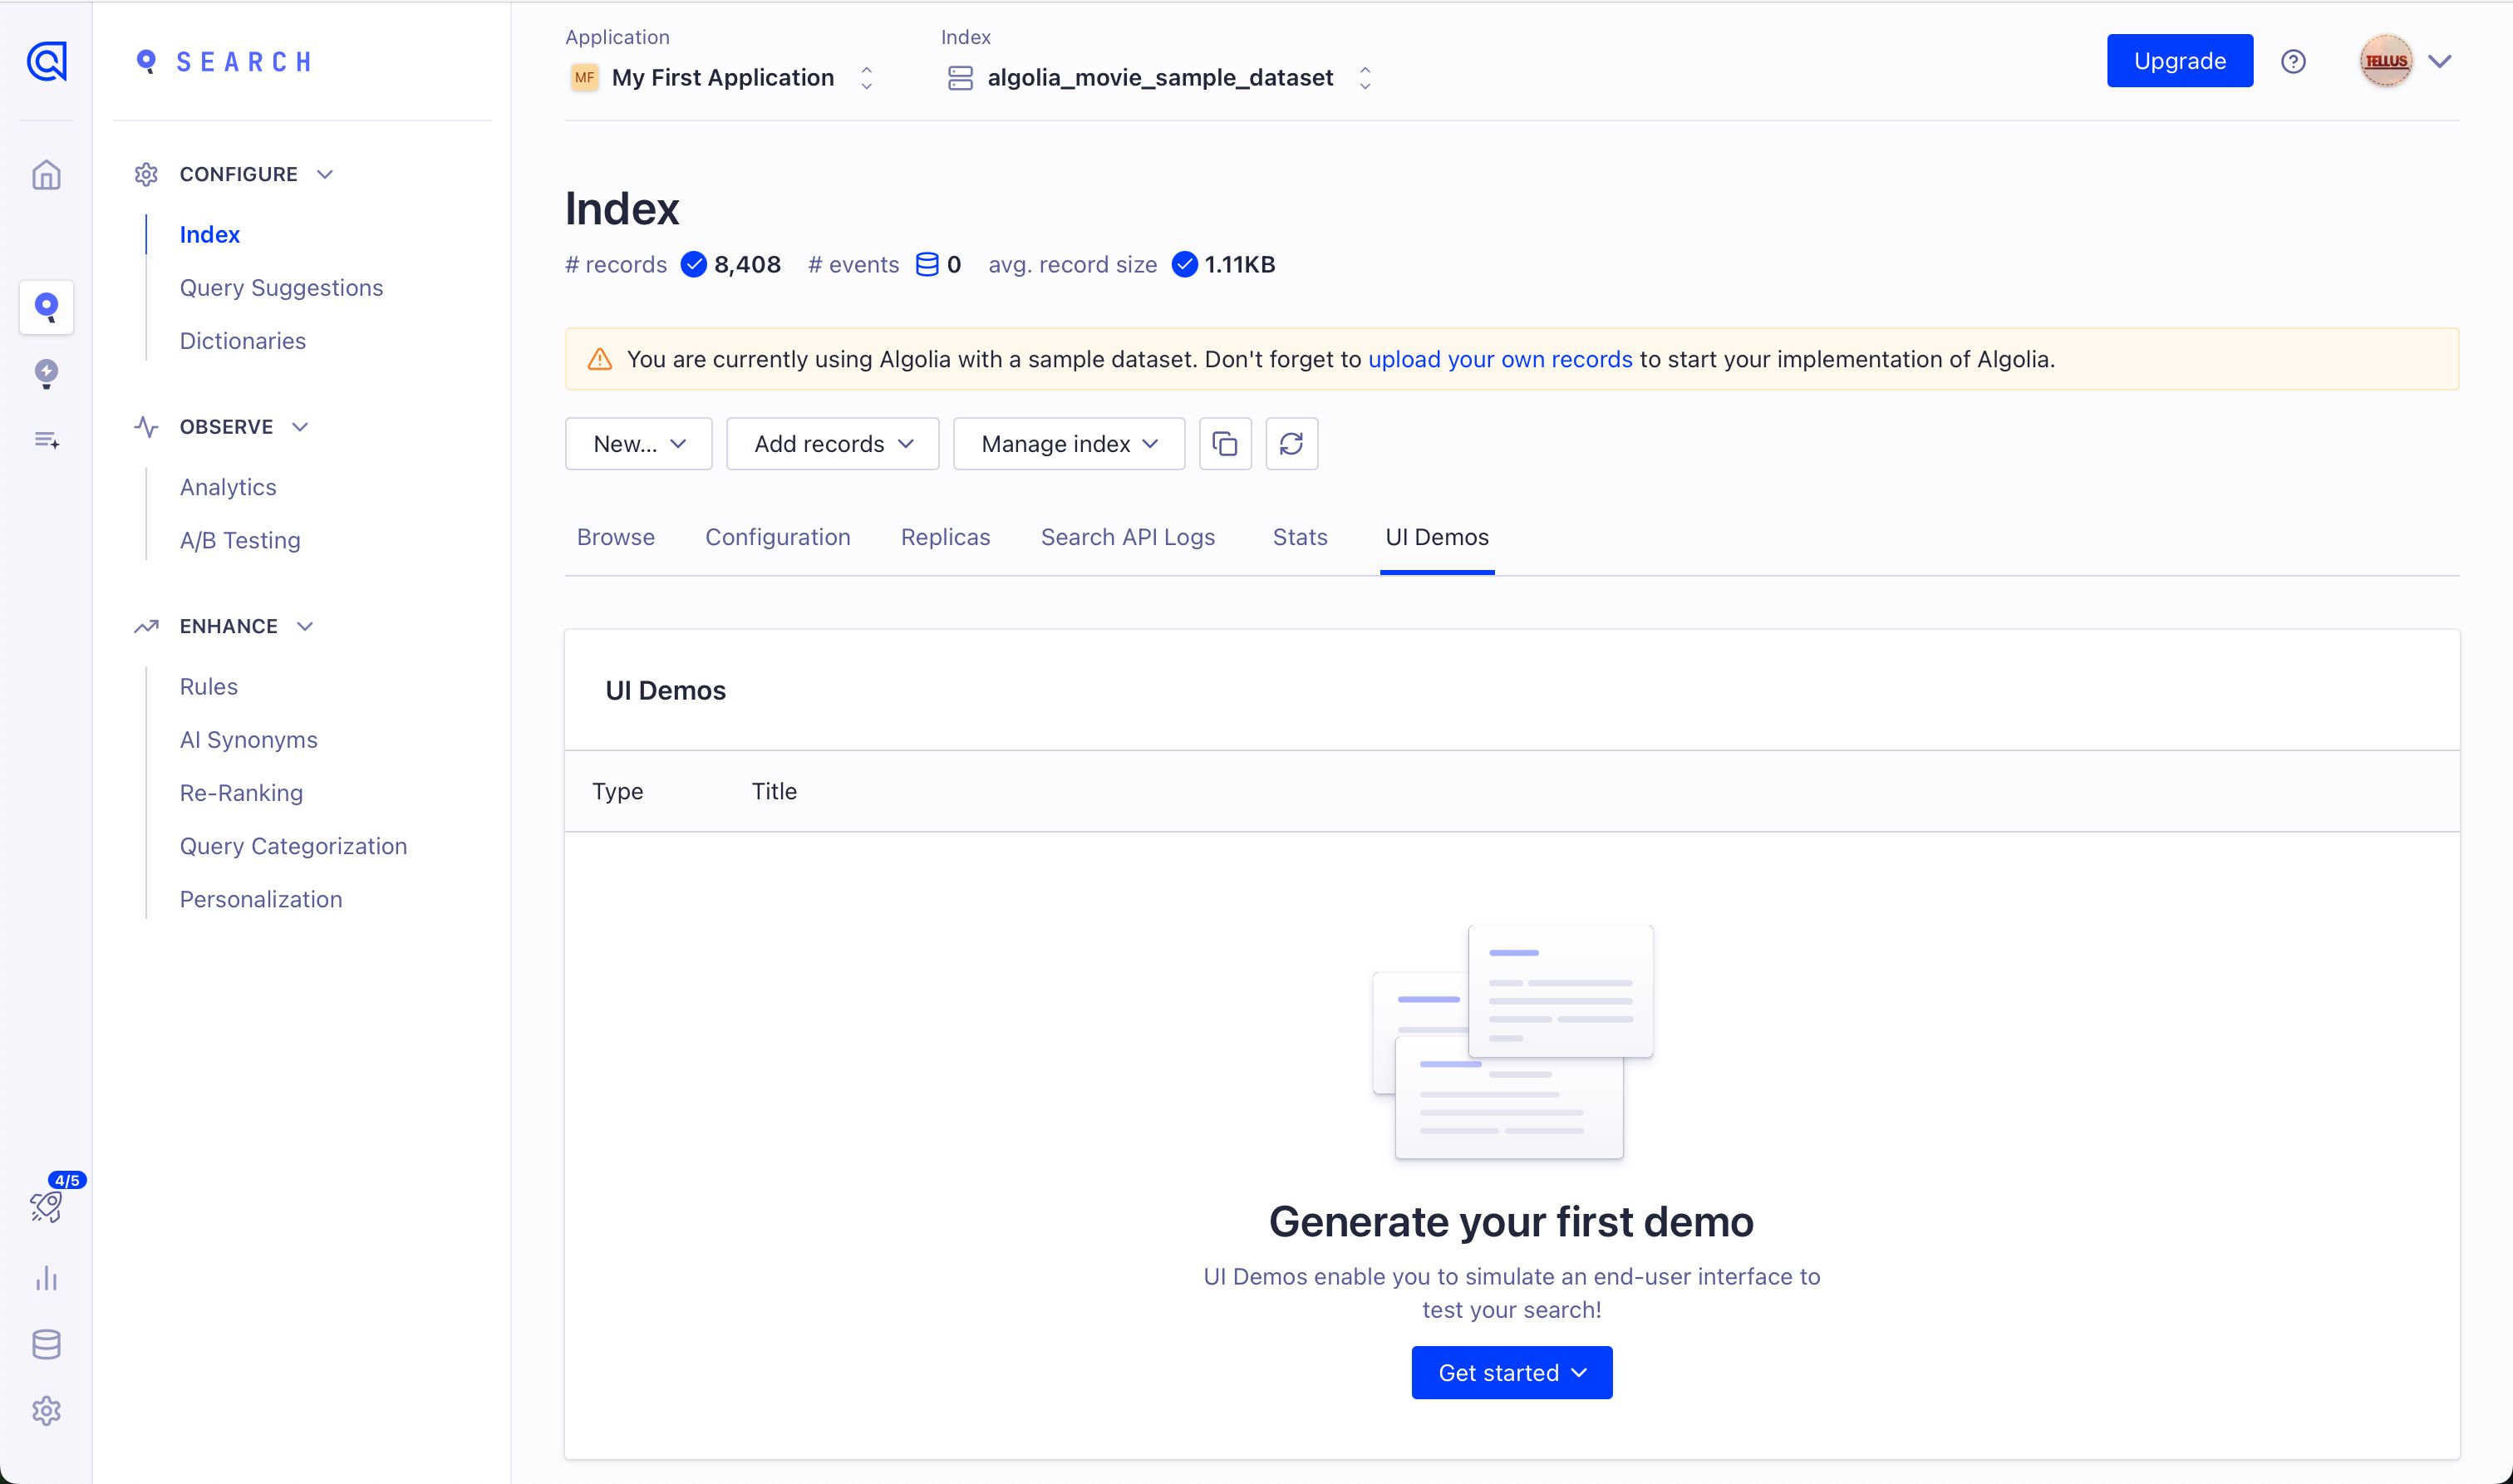Viewport: 2513px width, 1484px height.
Task: Open Query Suggestions in sidebar
Action: click(x=281, y=287)
